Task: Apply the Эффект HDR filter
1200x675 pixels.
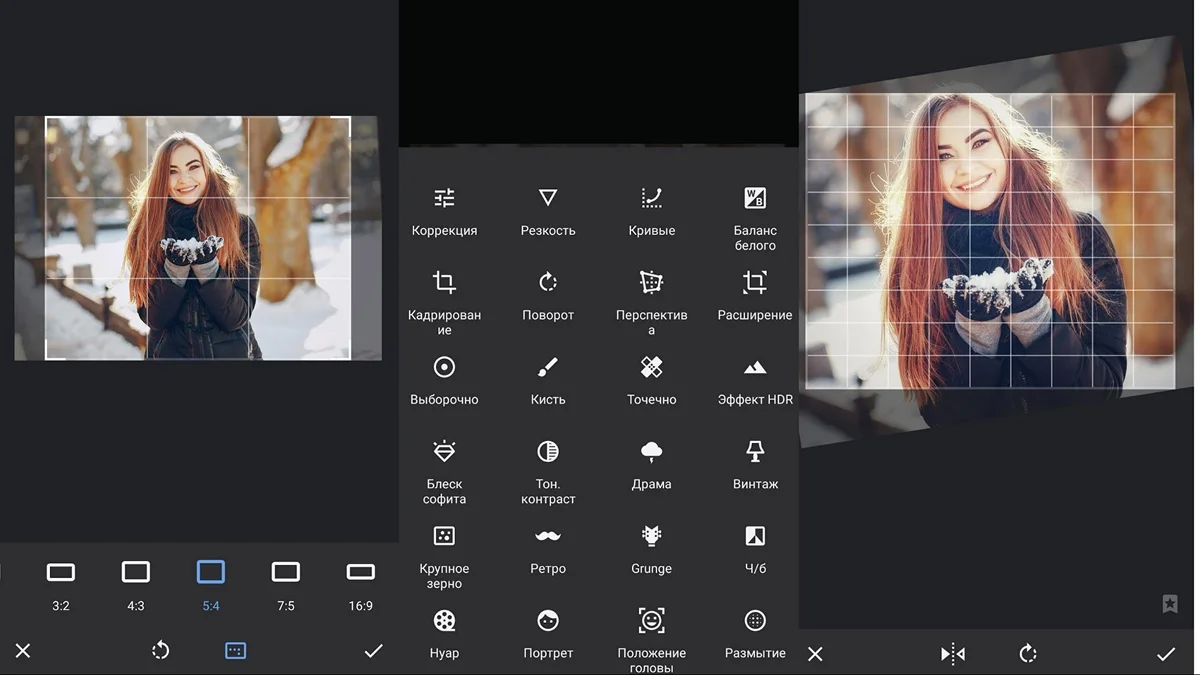Action: (755, 380)
